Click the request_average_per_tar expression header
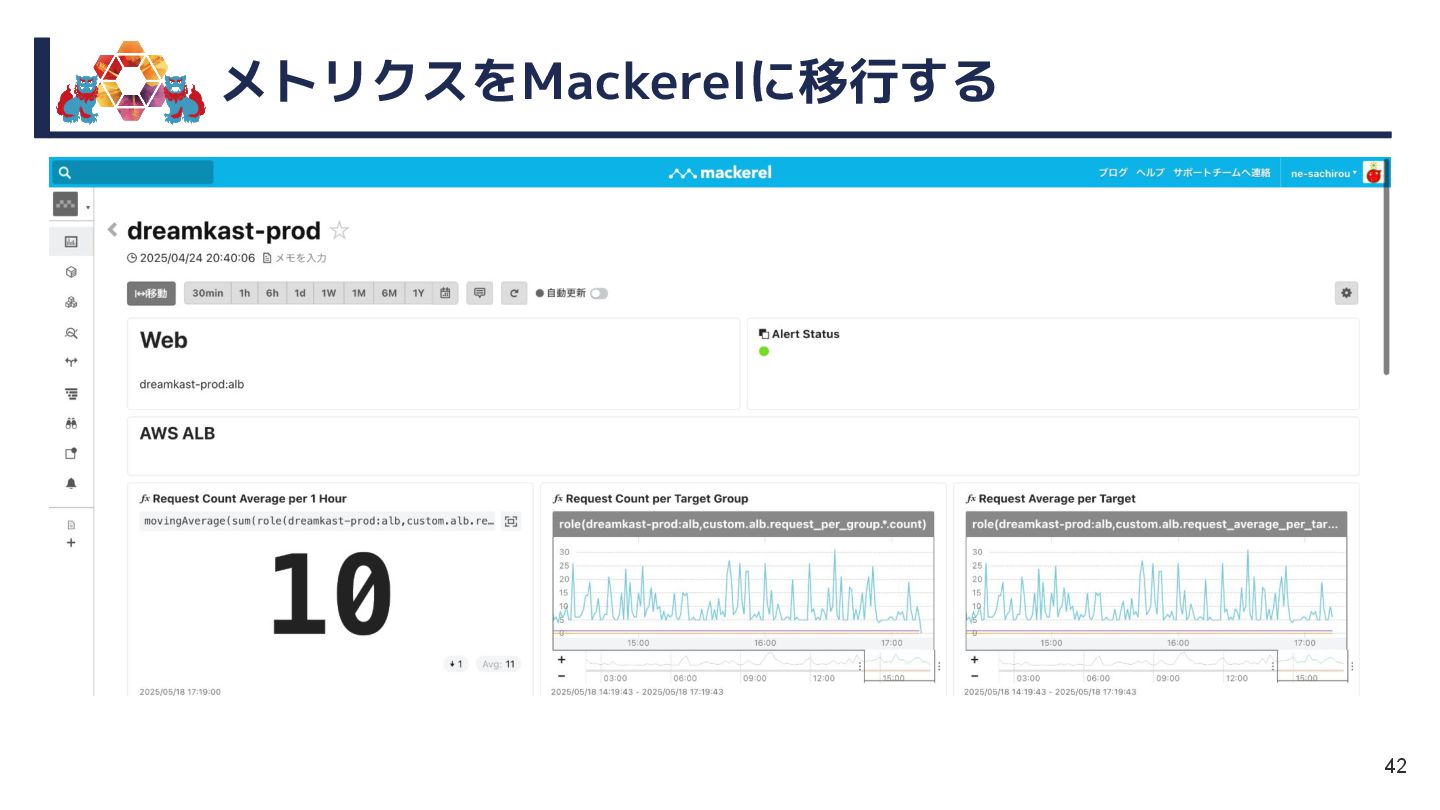 click(1156, 524)
